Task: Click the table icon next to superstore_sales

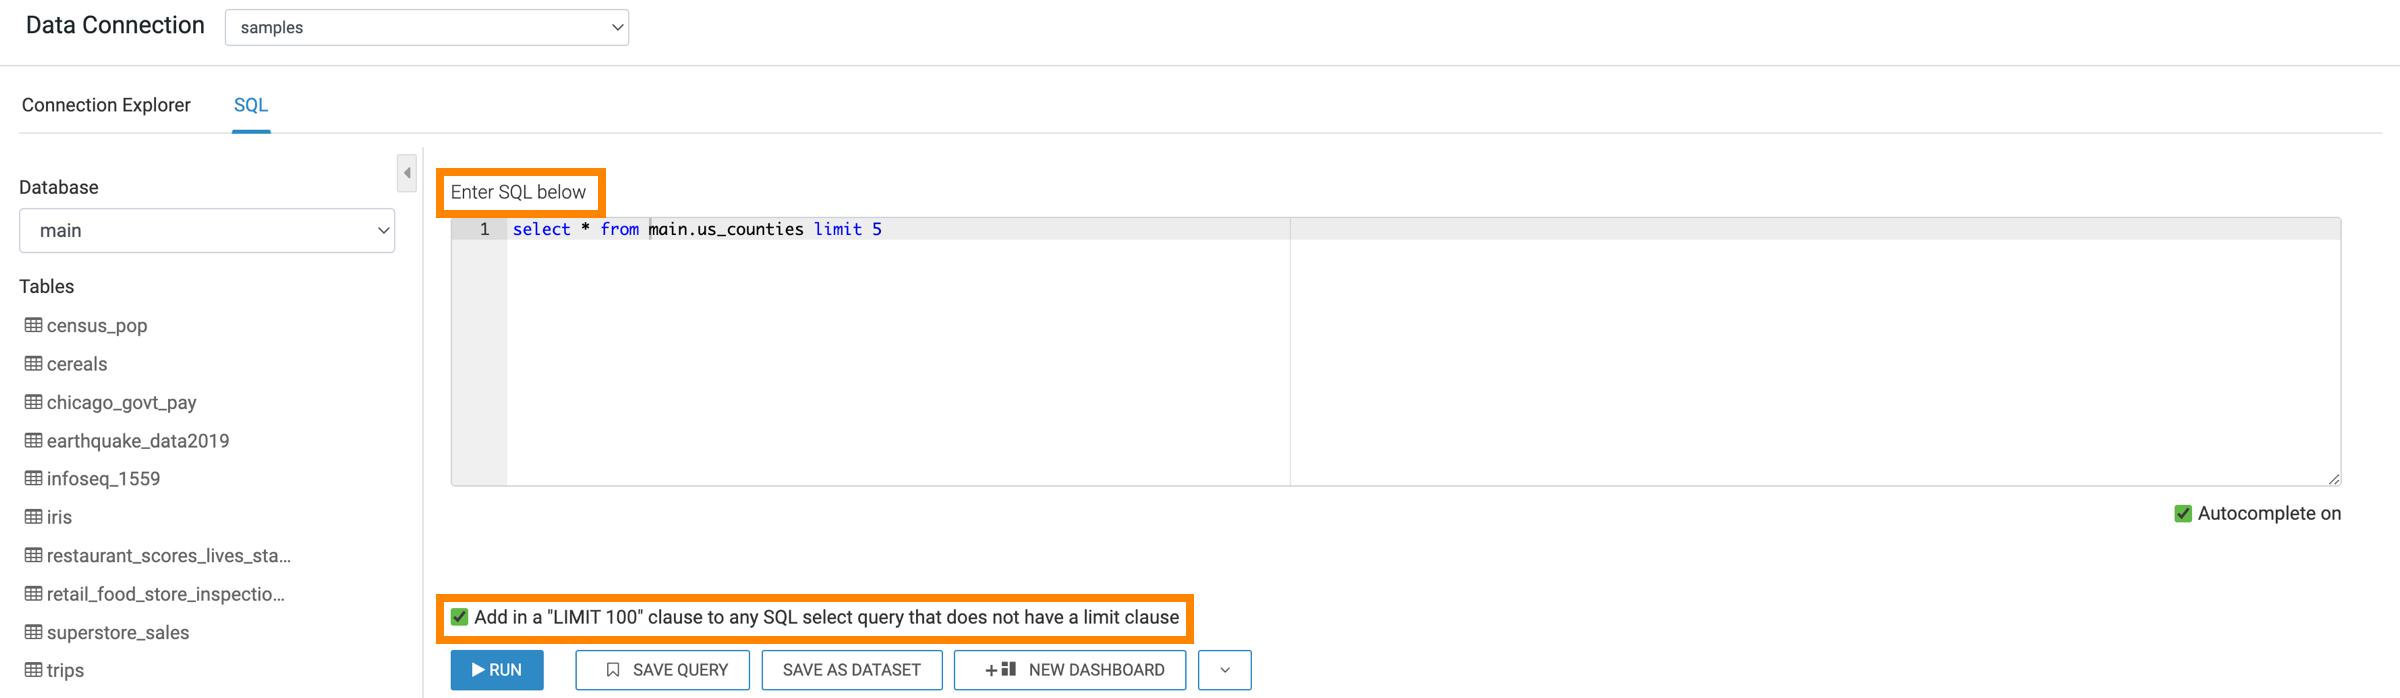Action: click(33, 632)
